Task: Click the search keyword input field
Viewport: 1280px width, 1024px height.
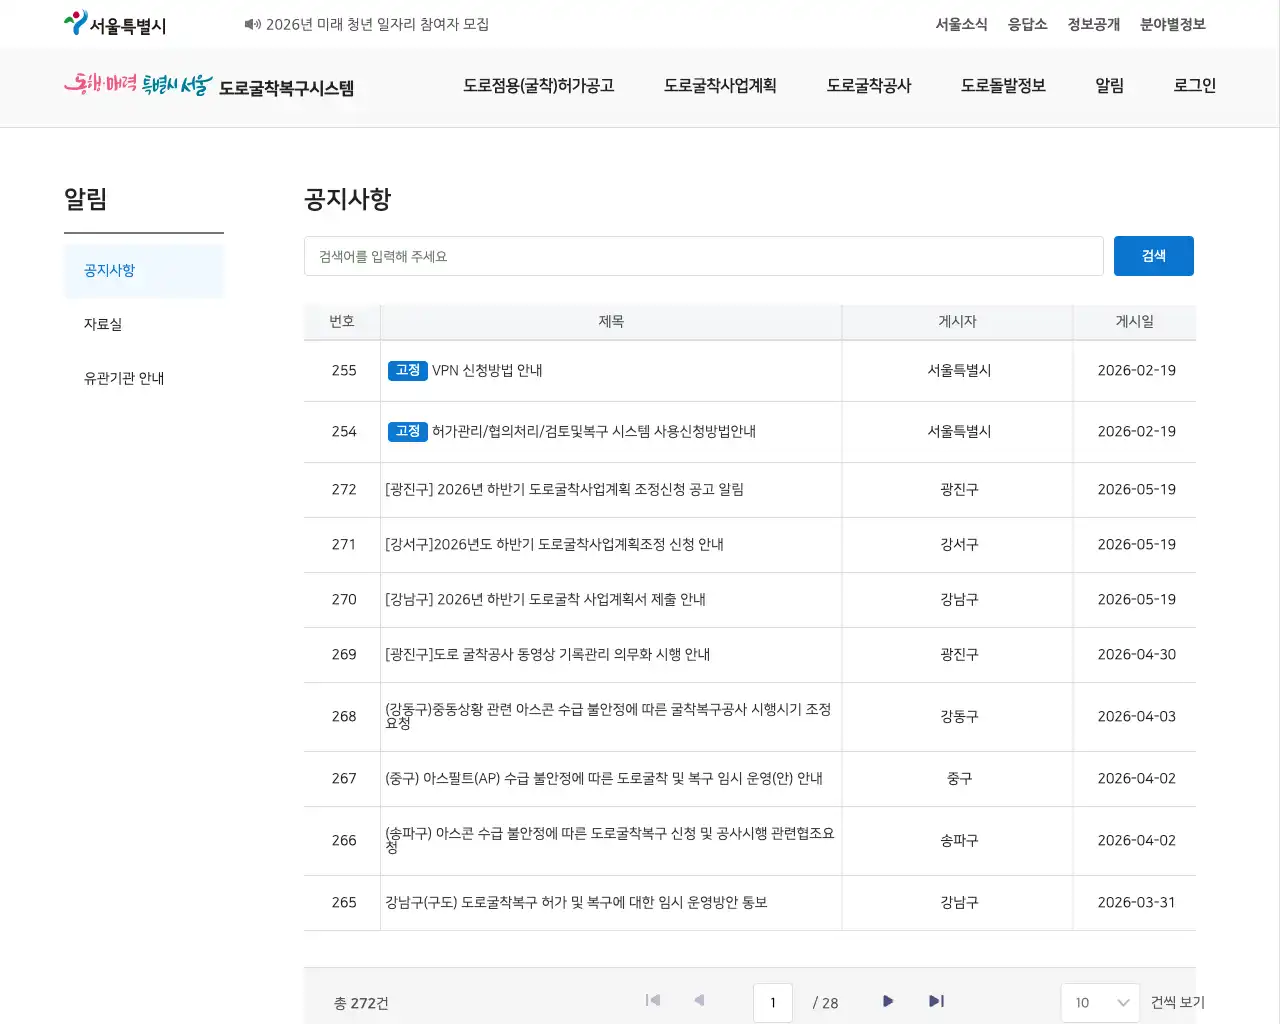Action: 704,256
